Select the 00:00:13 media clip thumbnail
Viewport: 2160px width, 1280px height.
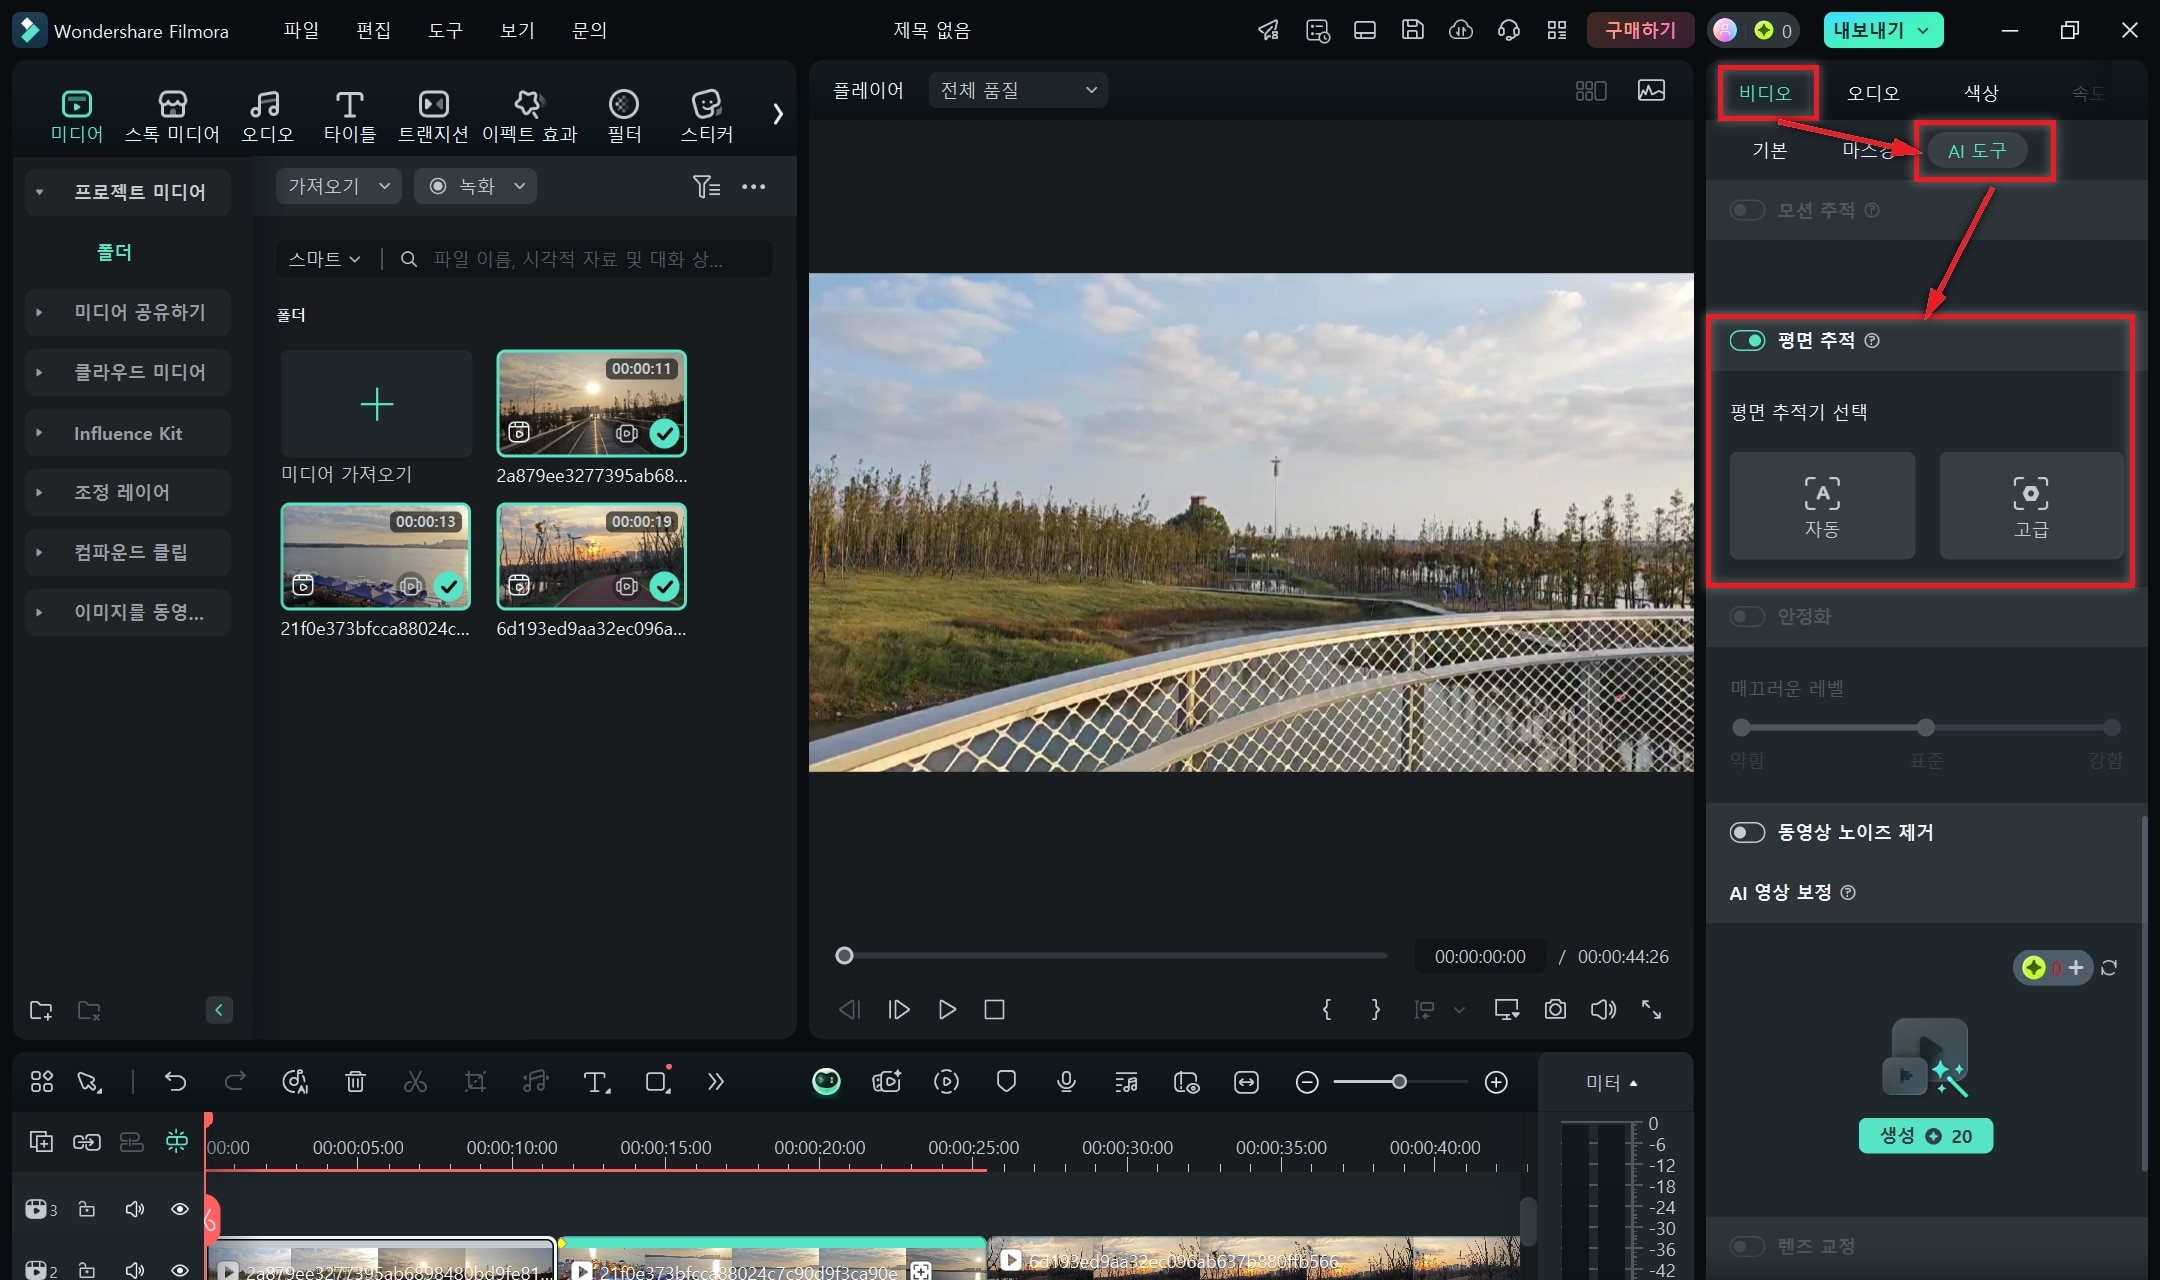376,556
